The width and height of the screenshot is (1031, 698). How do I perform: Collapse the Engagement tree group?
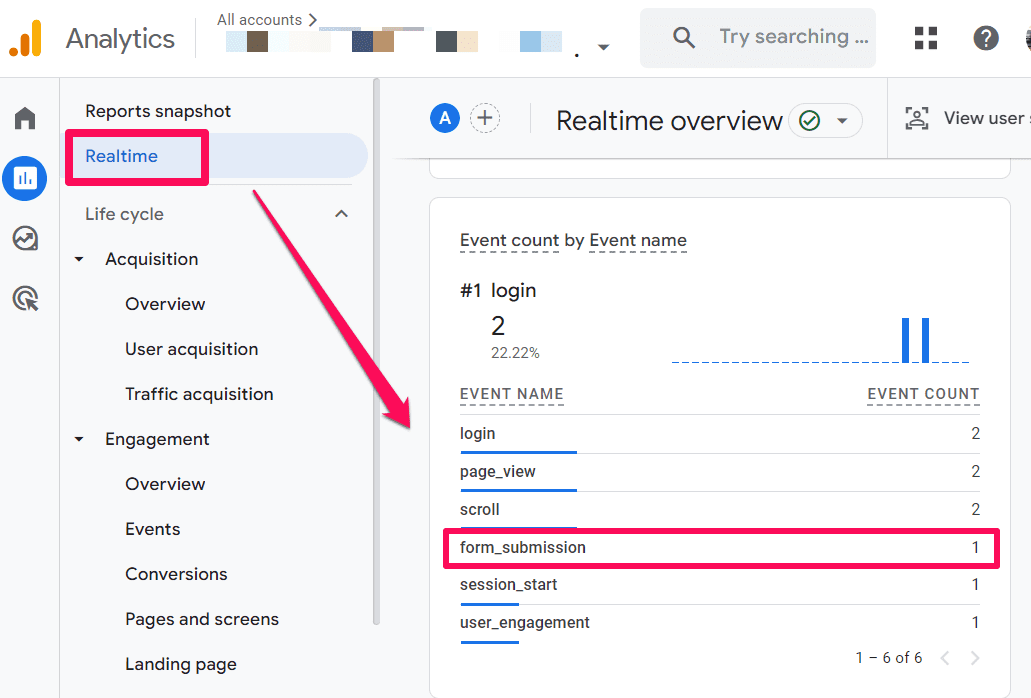(x=80, y=440)
